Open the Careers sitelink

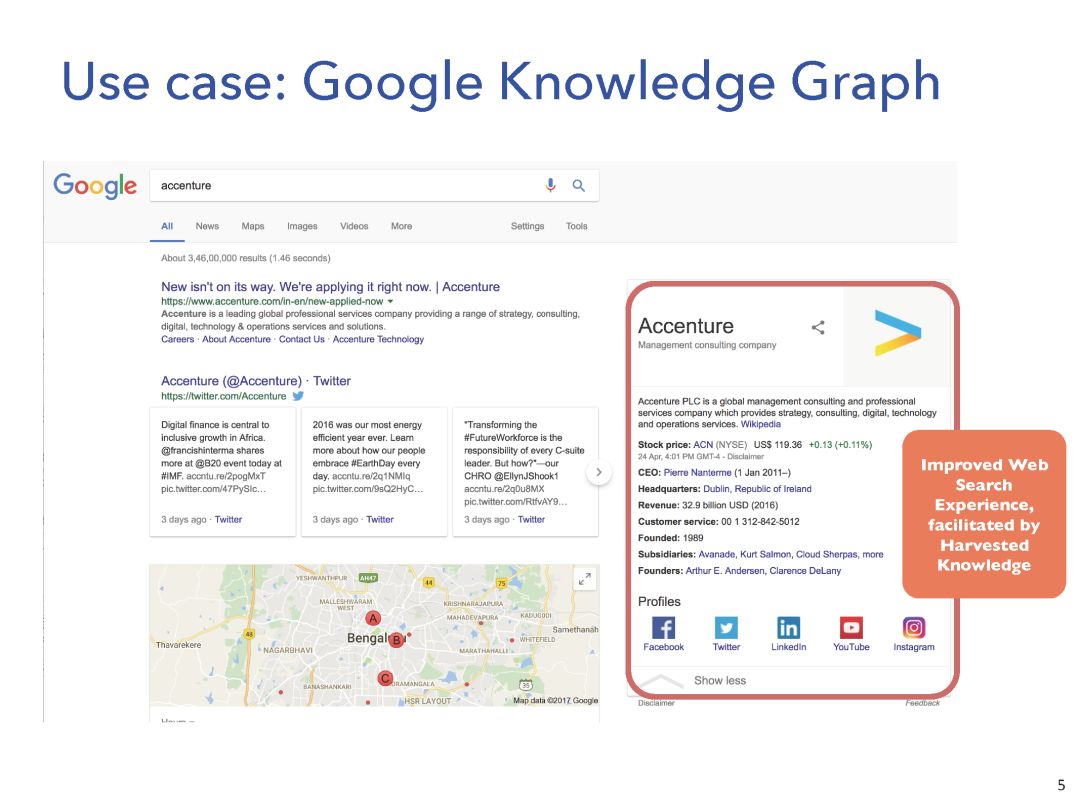coord(178,339)
